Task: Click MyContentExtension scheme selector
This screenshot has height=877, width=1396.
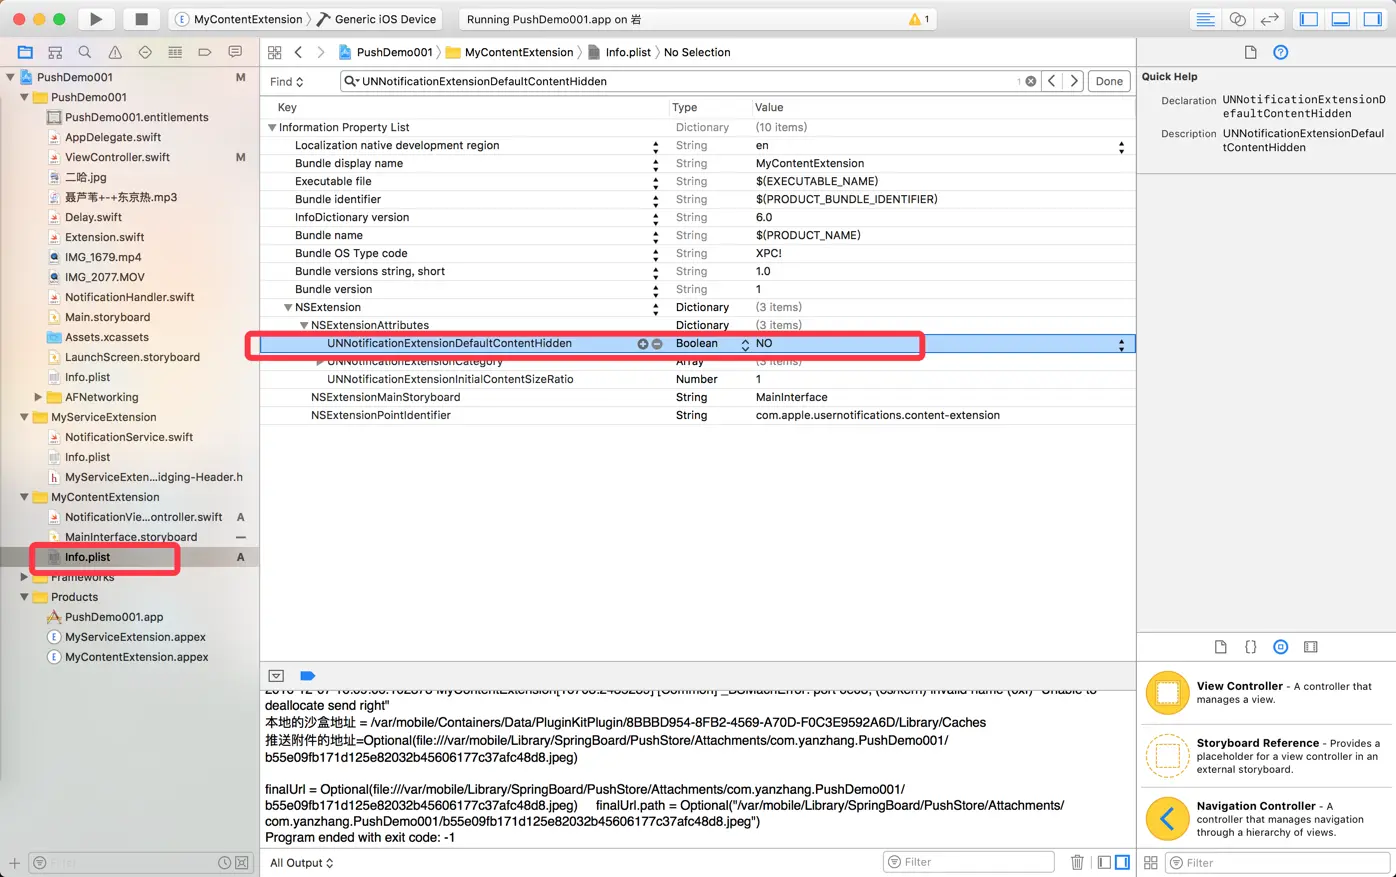Action: coord(238,19)
